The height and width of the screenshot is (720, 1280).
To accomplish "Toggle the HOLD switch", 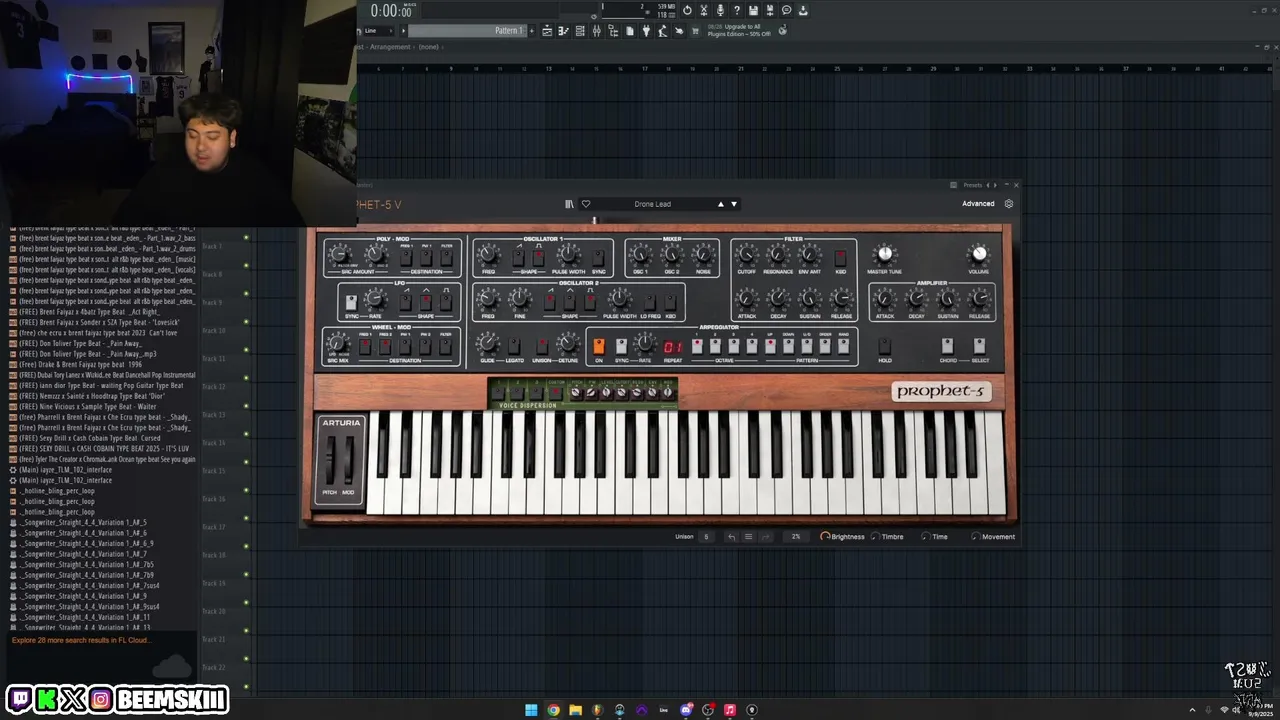I will pyautogui.click(x=885, y=345).
